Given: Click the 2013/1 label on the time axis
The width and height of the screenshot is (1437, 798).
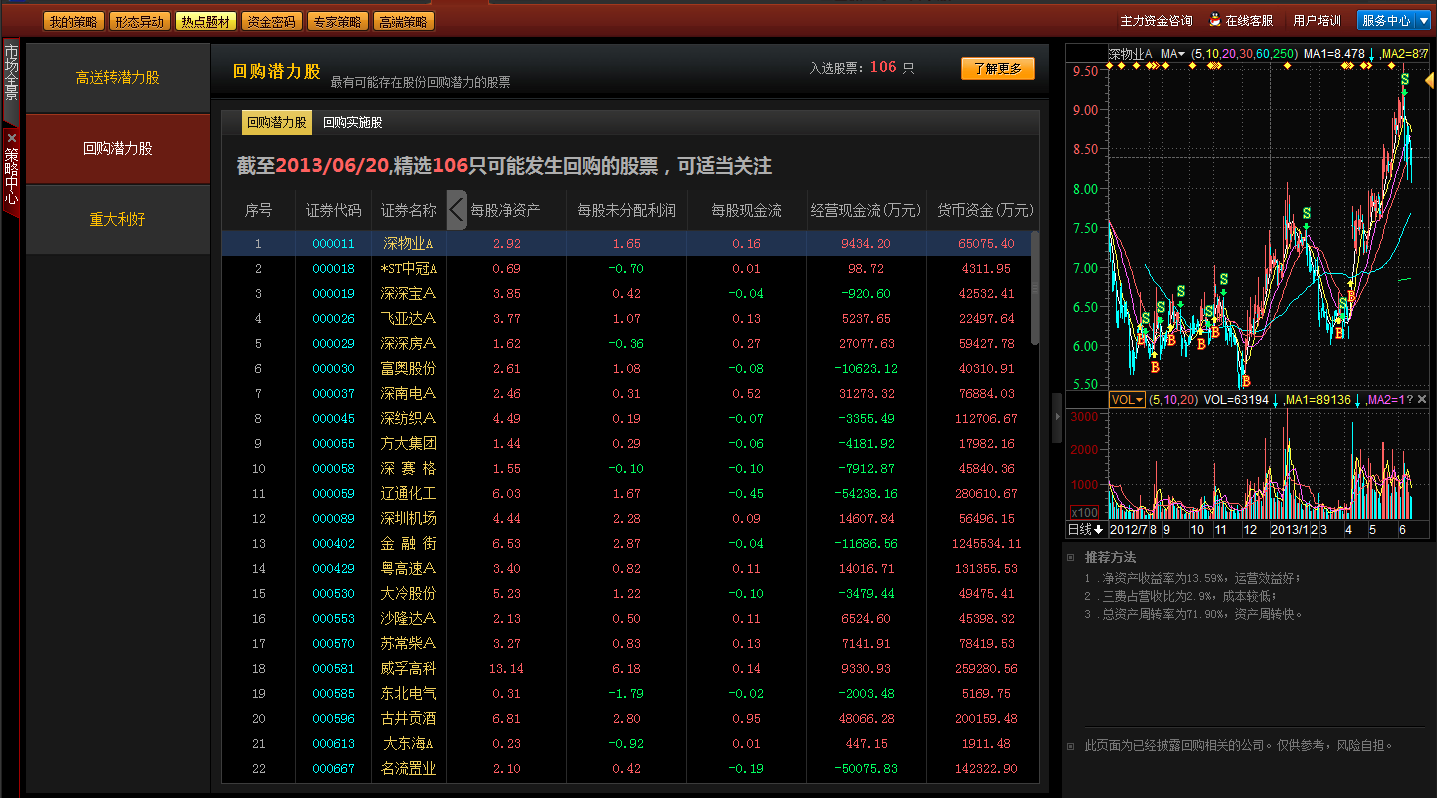Looking at the screenshot, I should click(x=1289, y=529).
